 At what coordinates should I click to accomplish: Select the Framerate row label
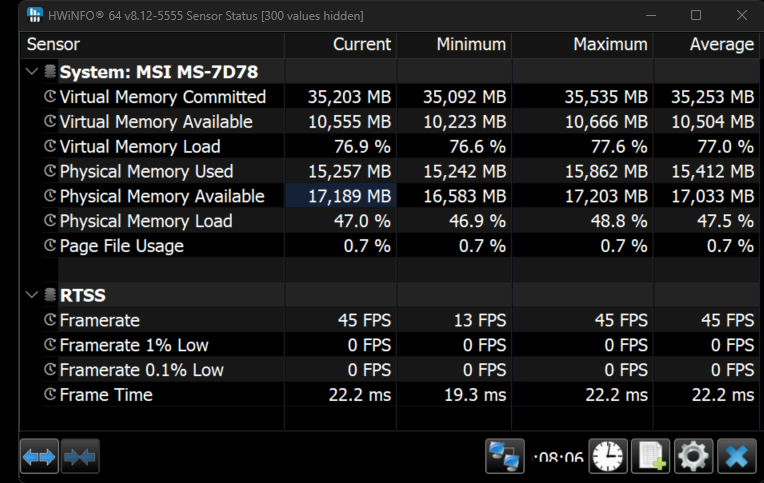click(x=99, y=321)
